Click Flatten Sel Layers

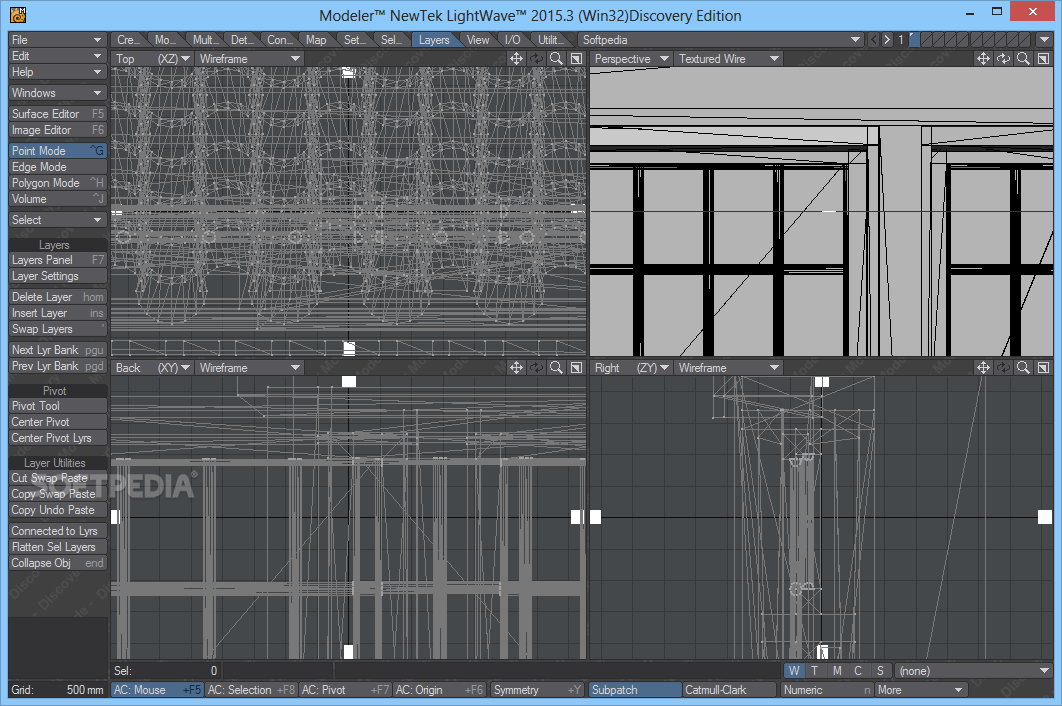(x=58, y=547)
